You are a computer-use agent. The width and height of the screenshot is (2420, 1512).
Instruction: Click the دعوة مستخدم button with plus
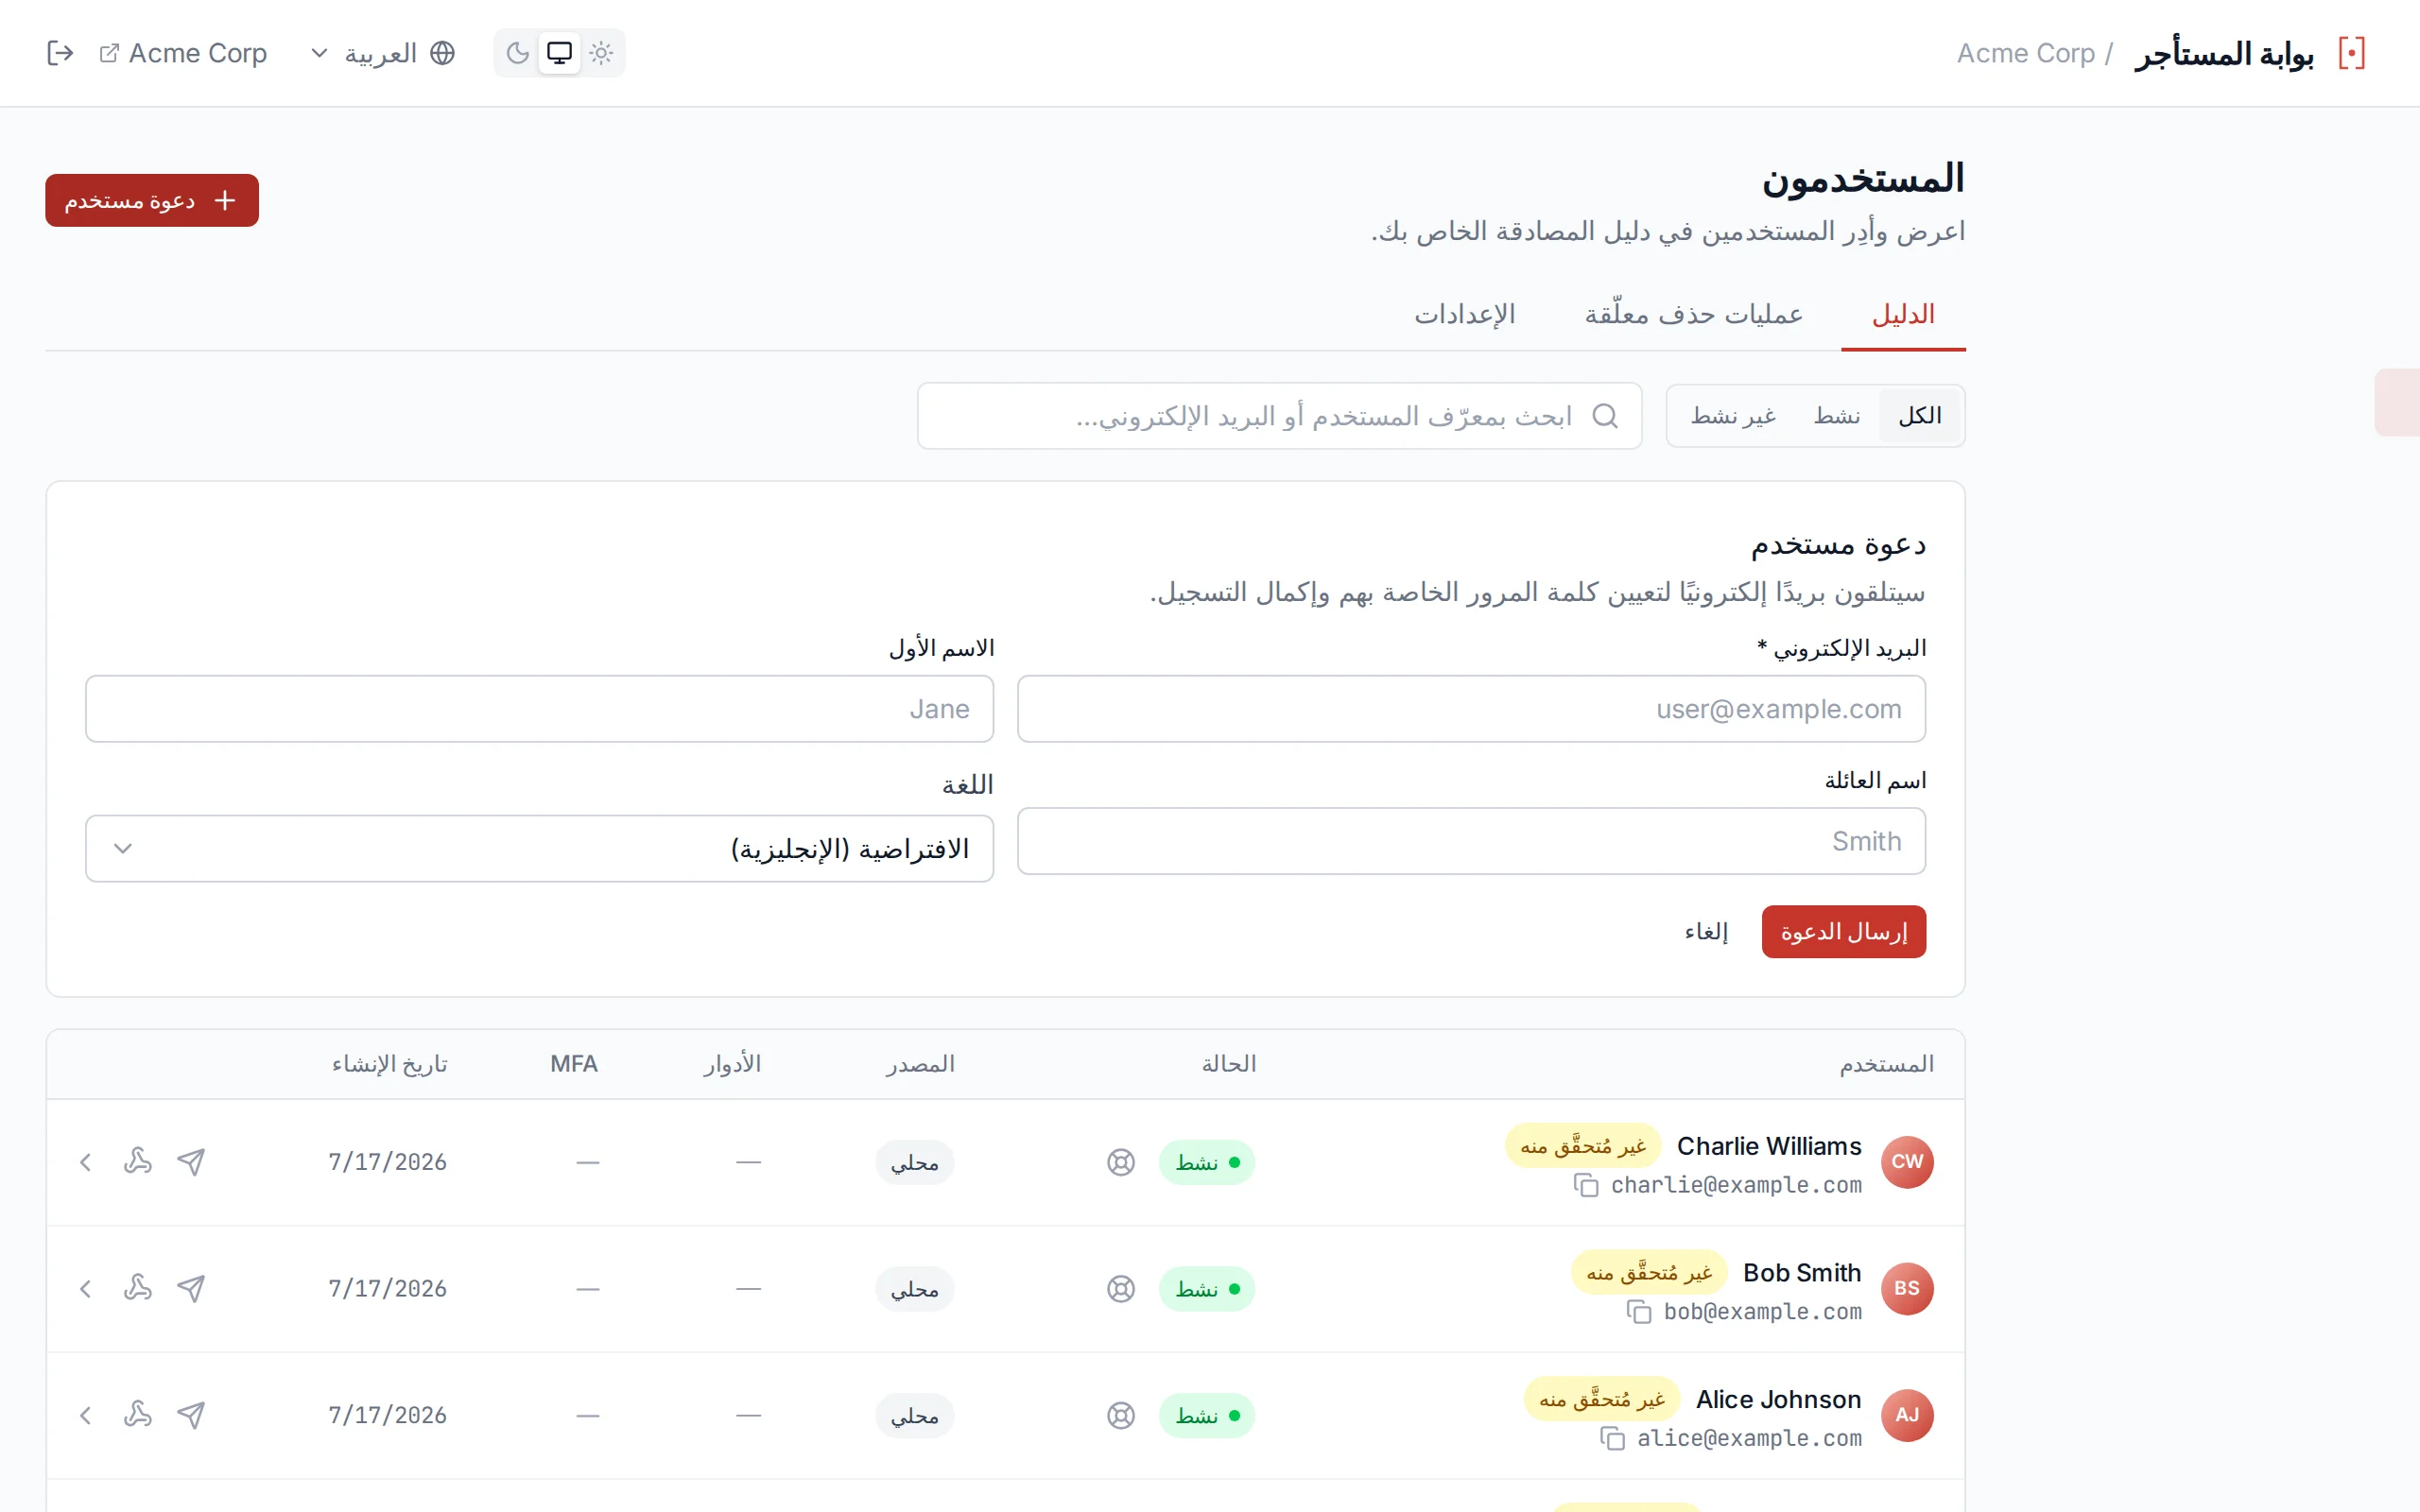[152, 200]
